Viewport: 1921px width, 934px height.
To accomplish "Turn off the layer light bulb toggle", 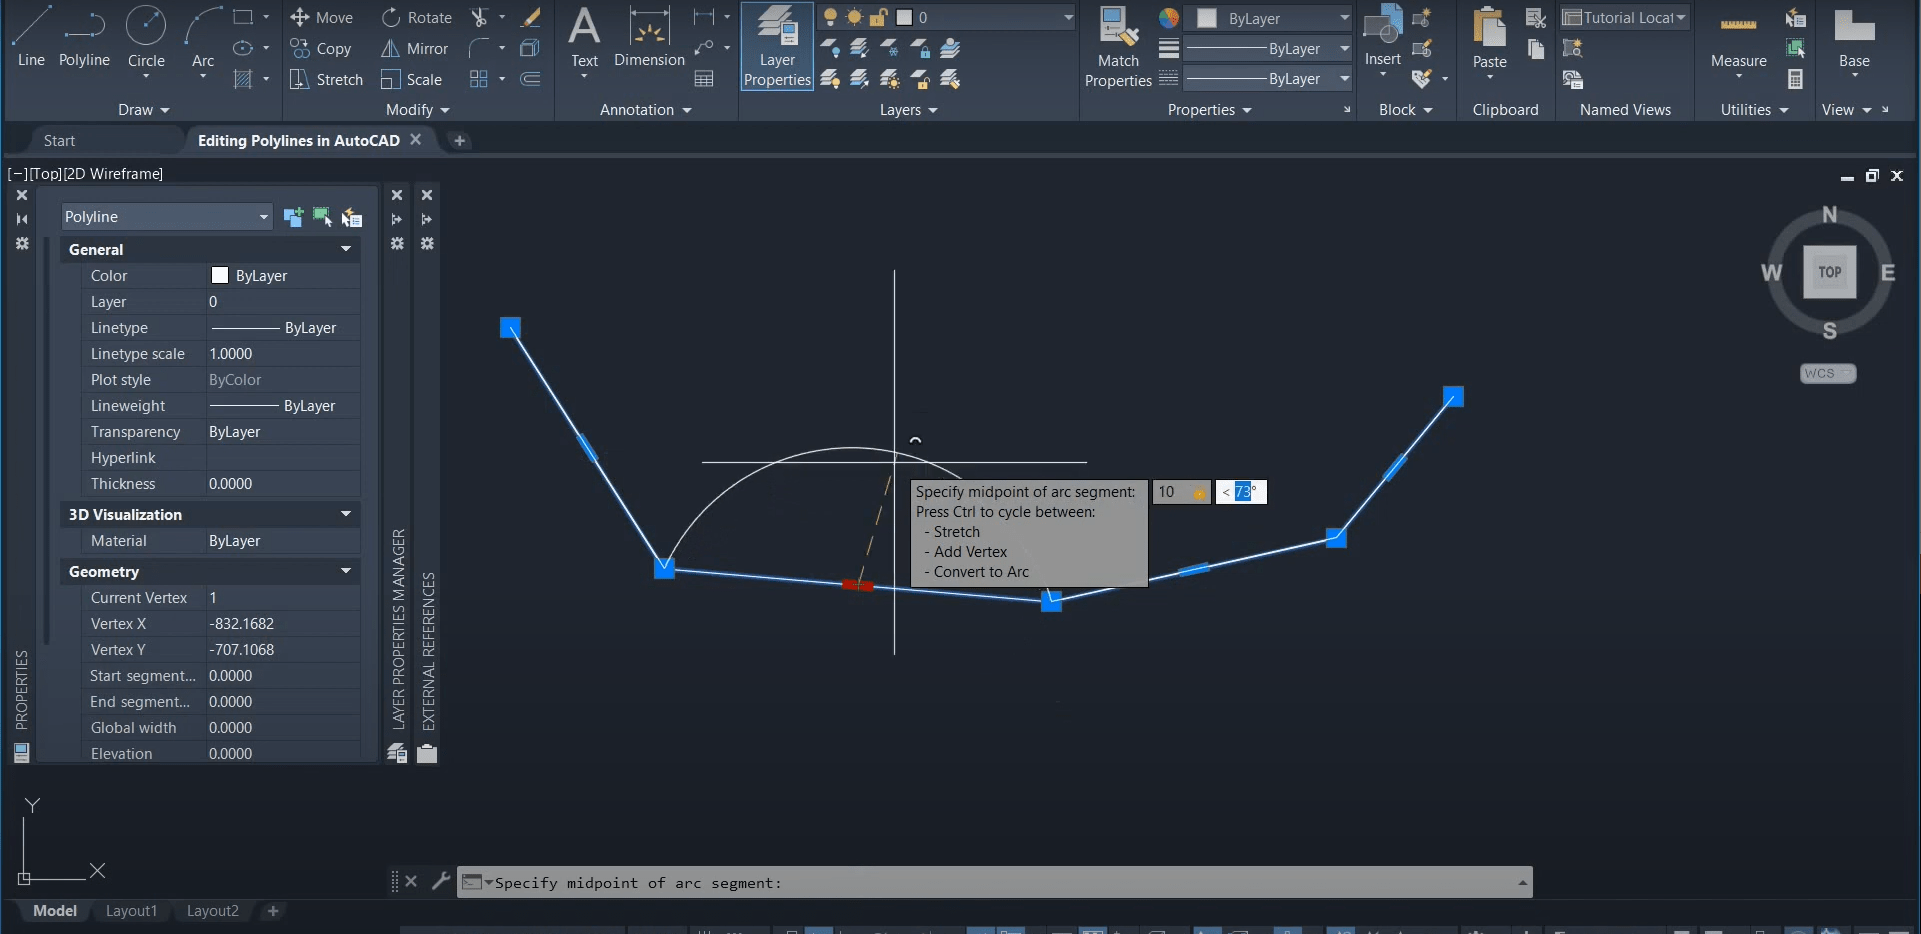I will (x=830, y=17).
